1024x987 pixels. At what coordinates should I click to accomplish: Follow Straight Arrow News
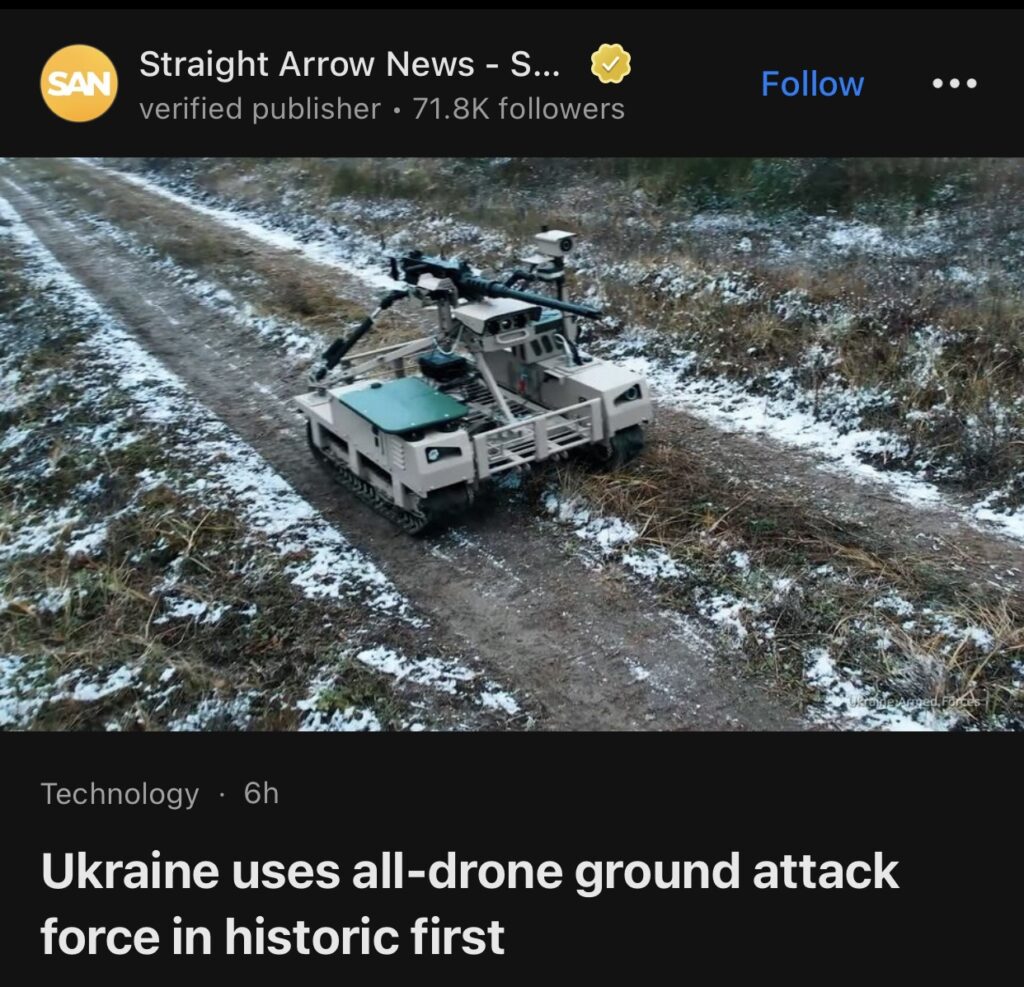812,84
